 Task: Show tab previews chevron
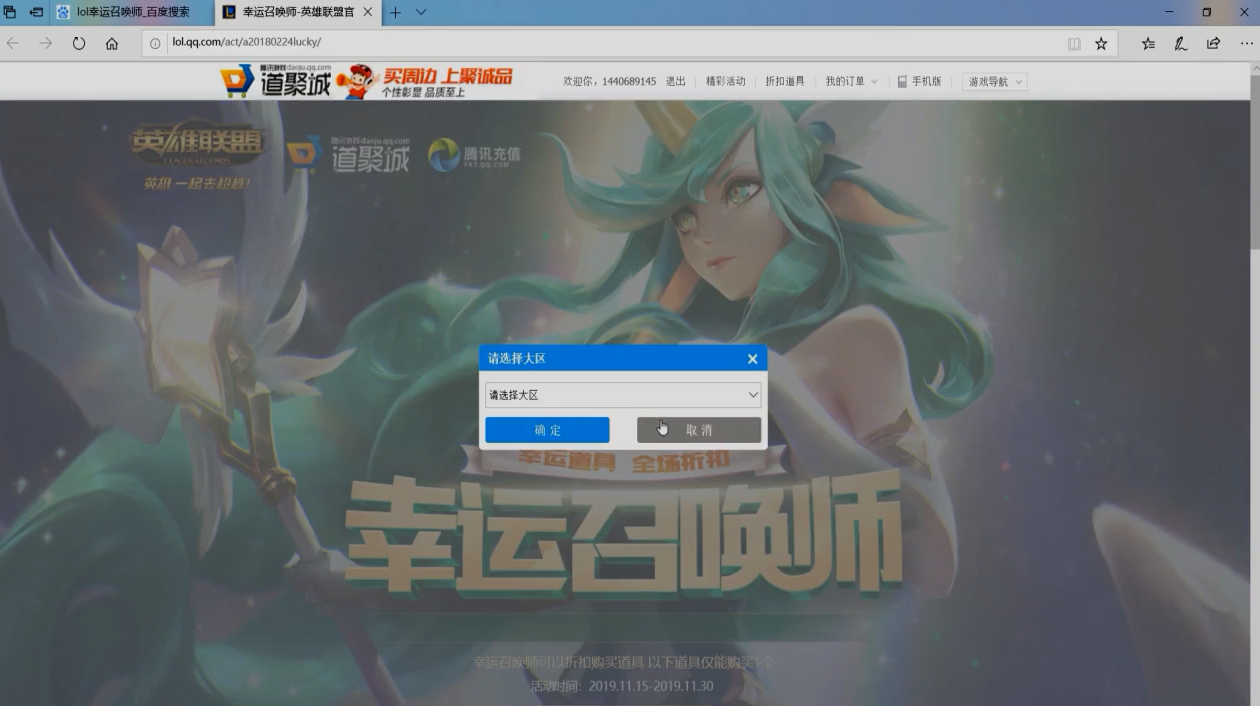[421, 12]
